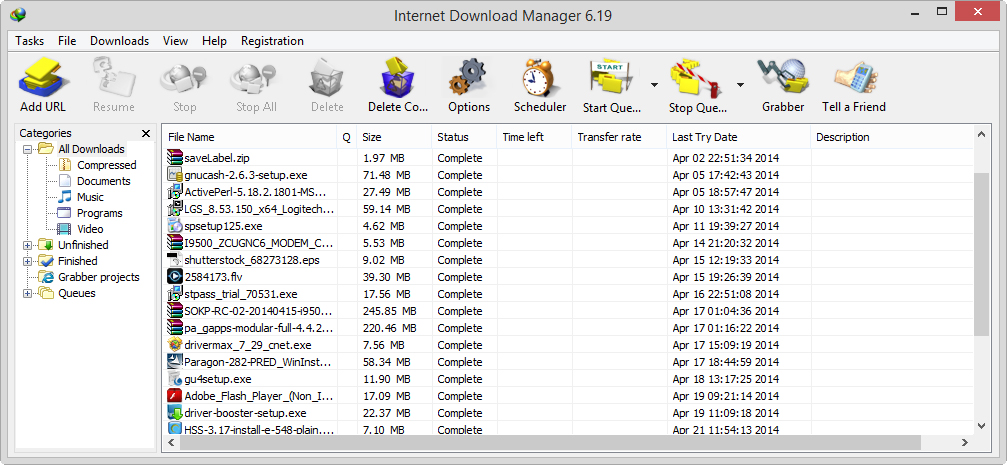Sort by Status column header
1007x465 pixels.
pos(464,137)
